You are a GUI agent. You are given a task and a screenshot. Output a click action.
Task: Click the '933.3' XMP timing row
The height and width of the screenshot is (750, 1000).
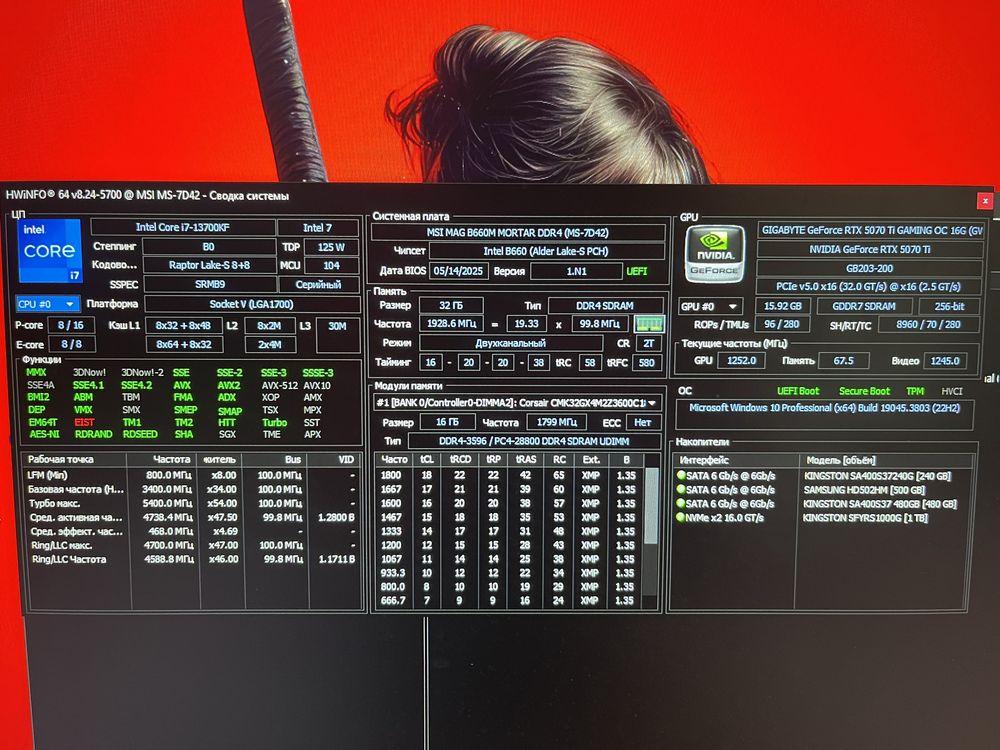(x=509, y=573)
